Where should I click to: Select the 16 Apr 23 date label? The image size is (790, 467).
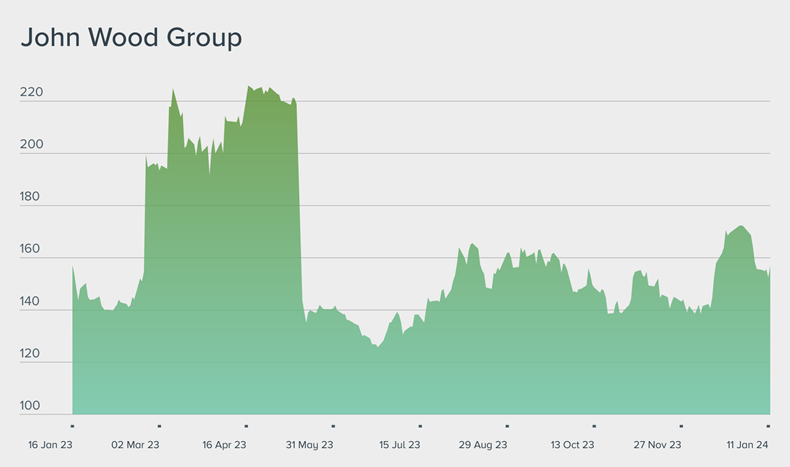point(224,444)
